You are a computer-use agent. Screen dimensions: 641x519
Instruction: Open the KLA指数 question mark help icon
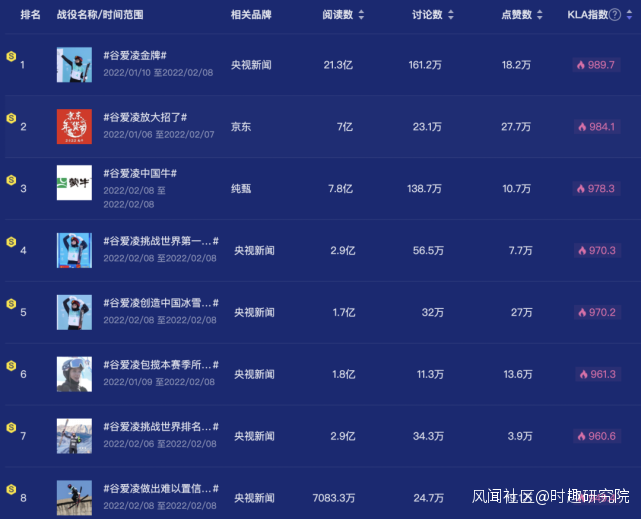(x=615, y=15)
